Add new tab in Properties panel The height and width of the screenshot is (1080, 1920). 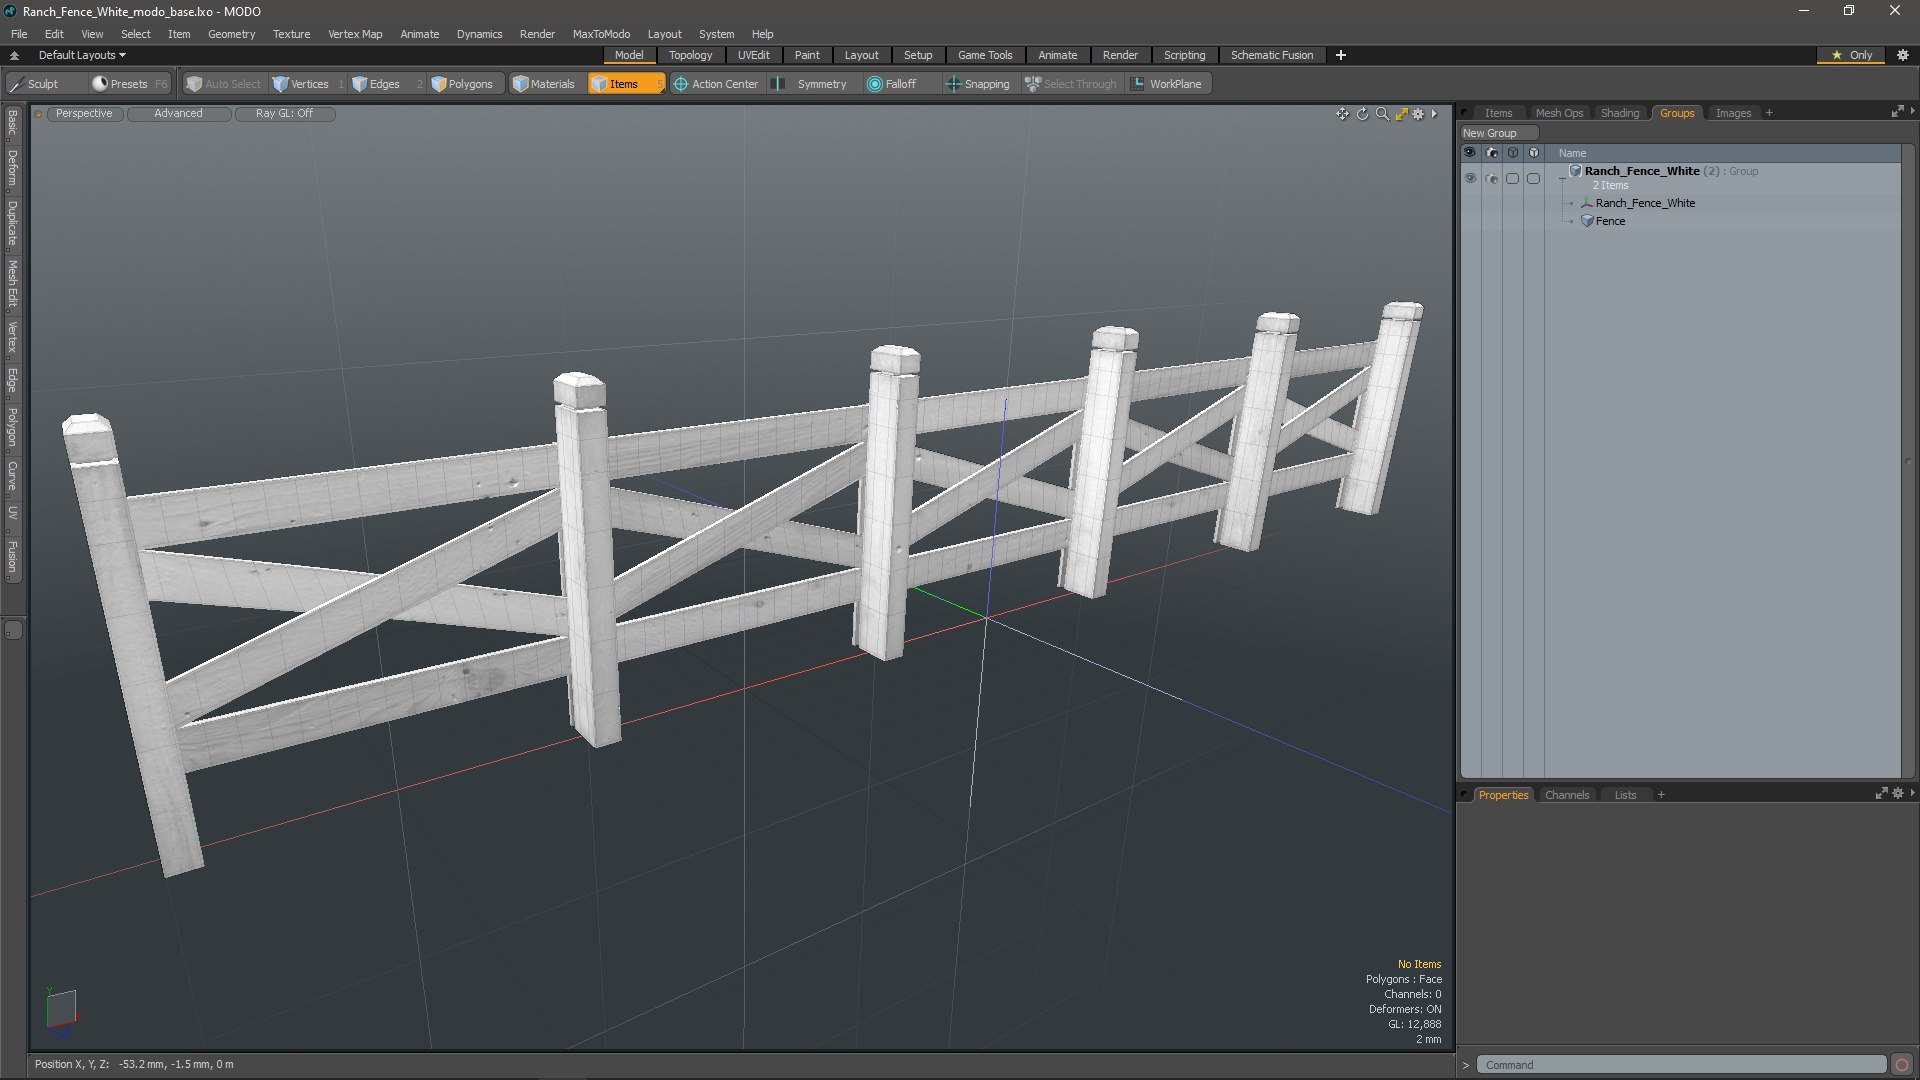pos(1661,795)
